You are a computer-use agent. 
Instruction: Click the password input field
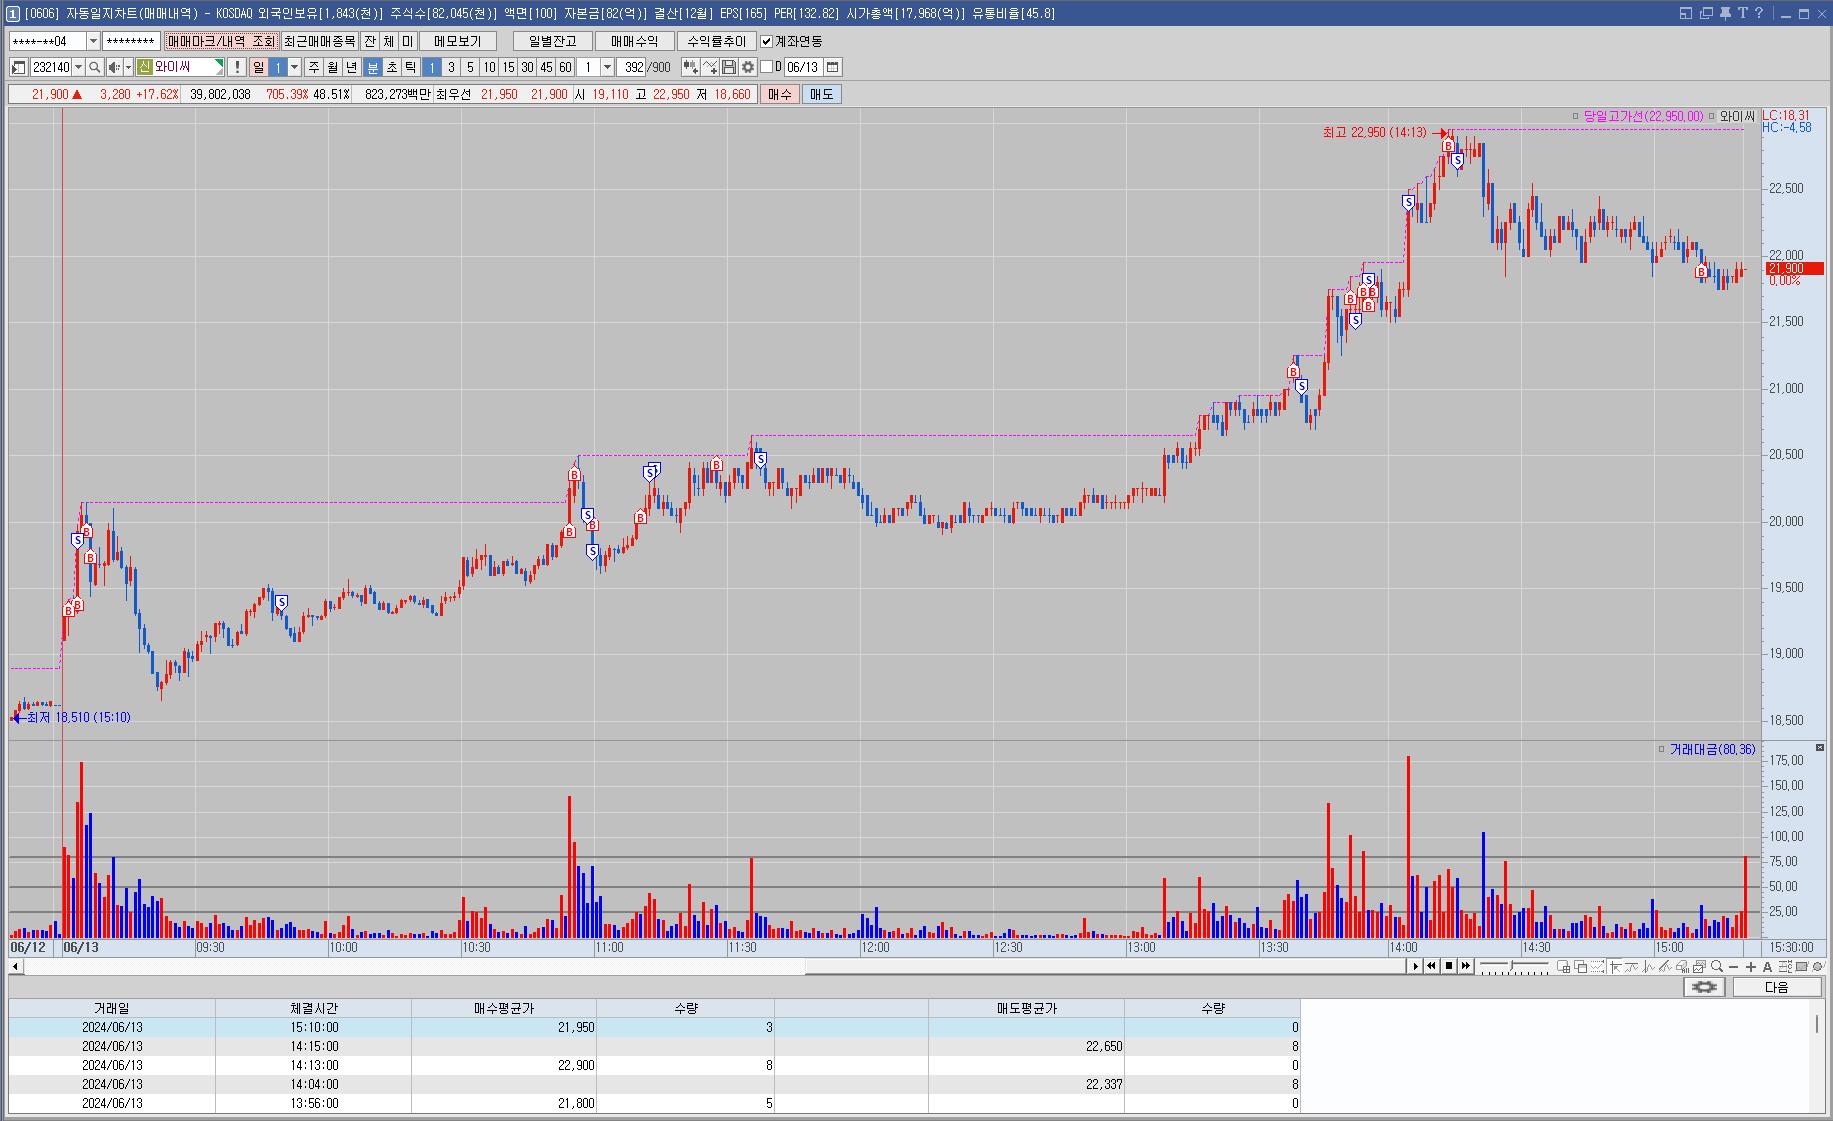130,41
